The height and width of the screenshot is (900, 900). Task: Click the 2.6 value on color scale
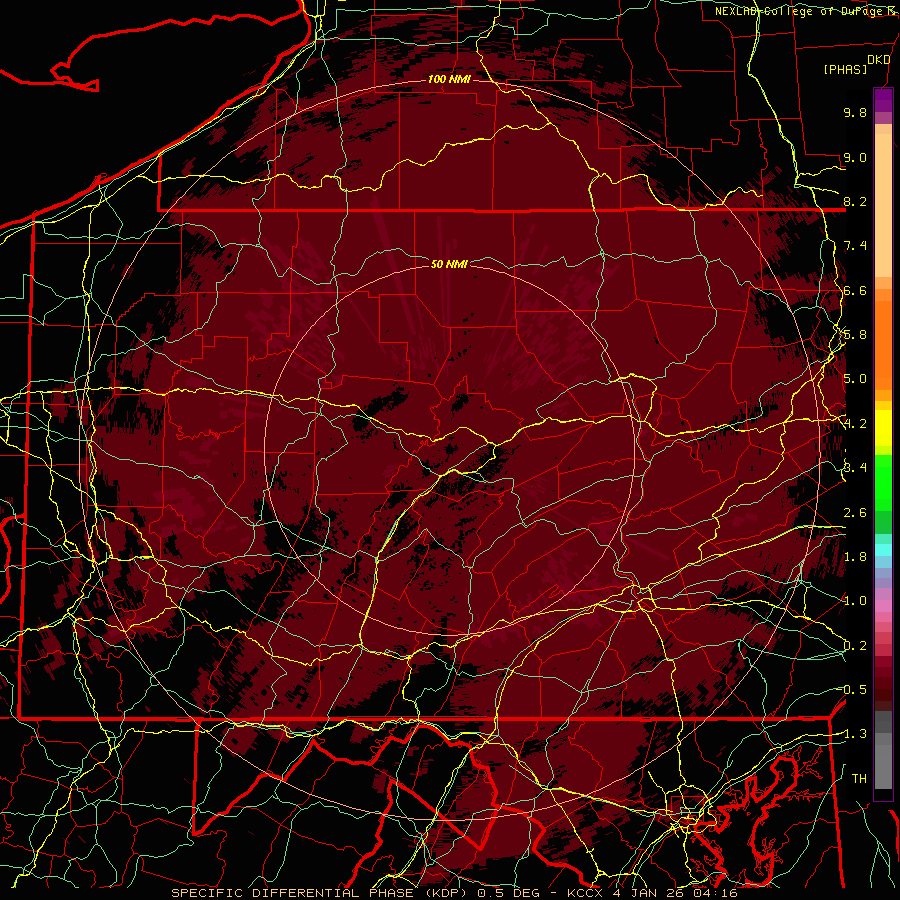(x=855, y=512)
